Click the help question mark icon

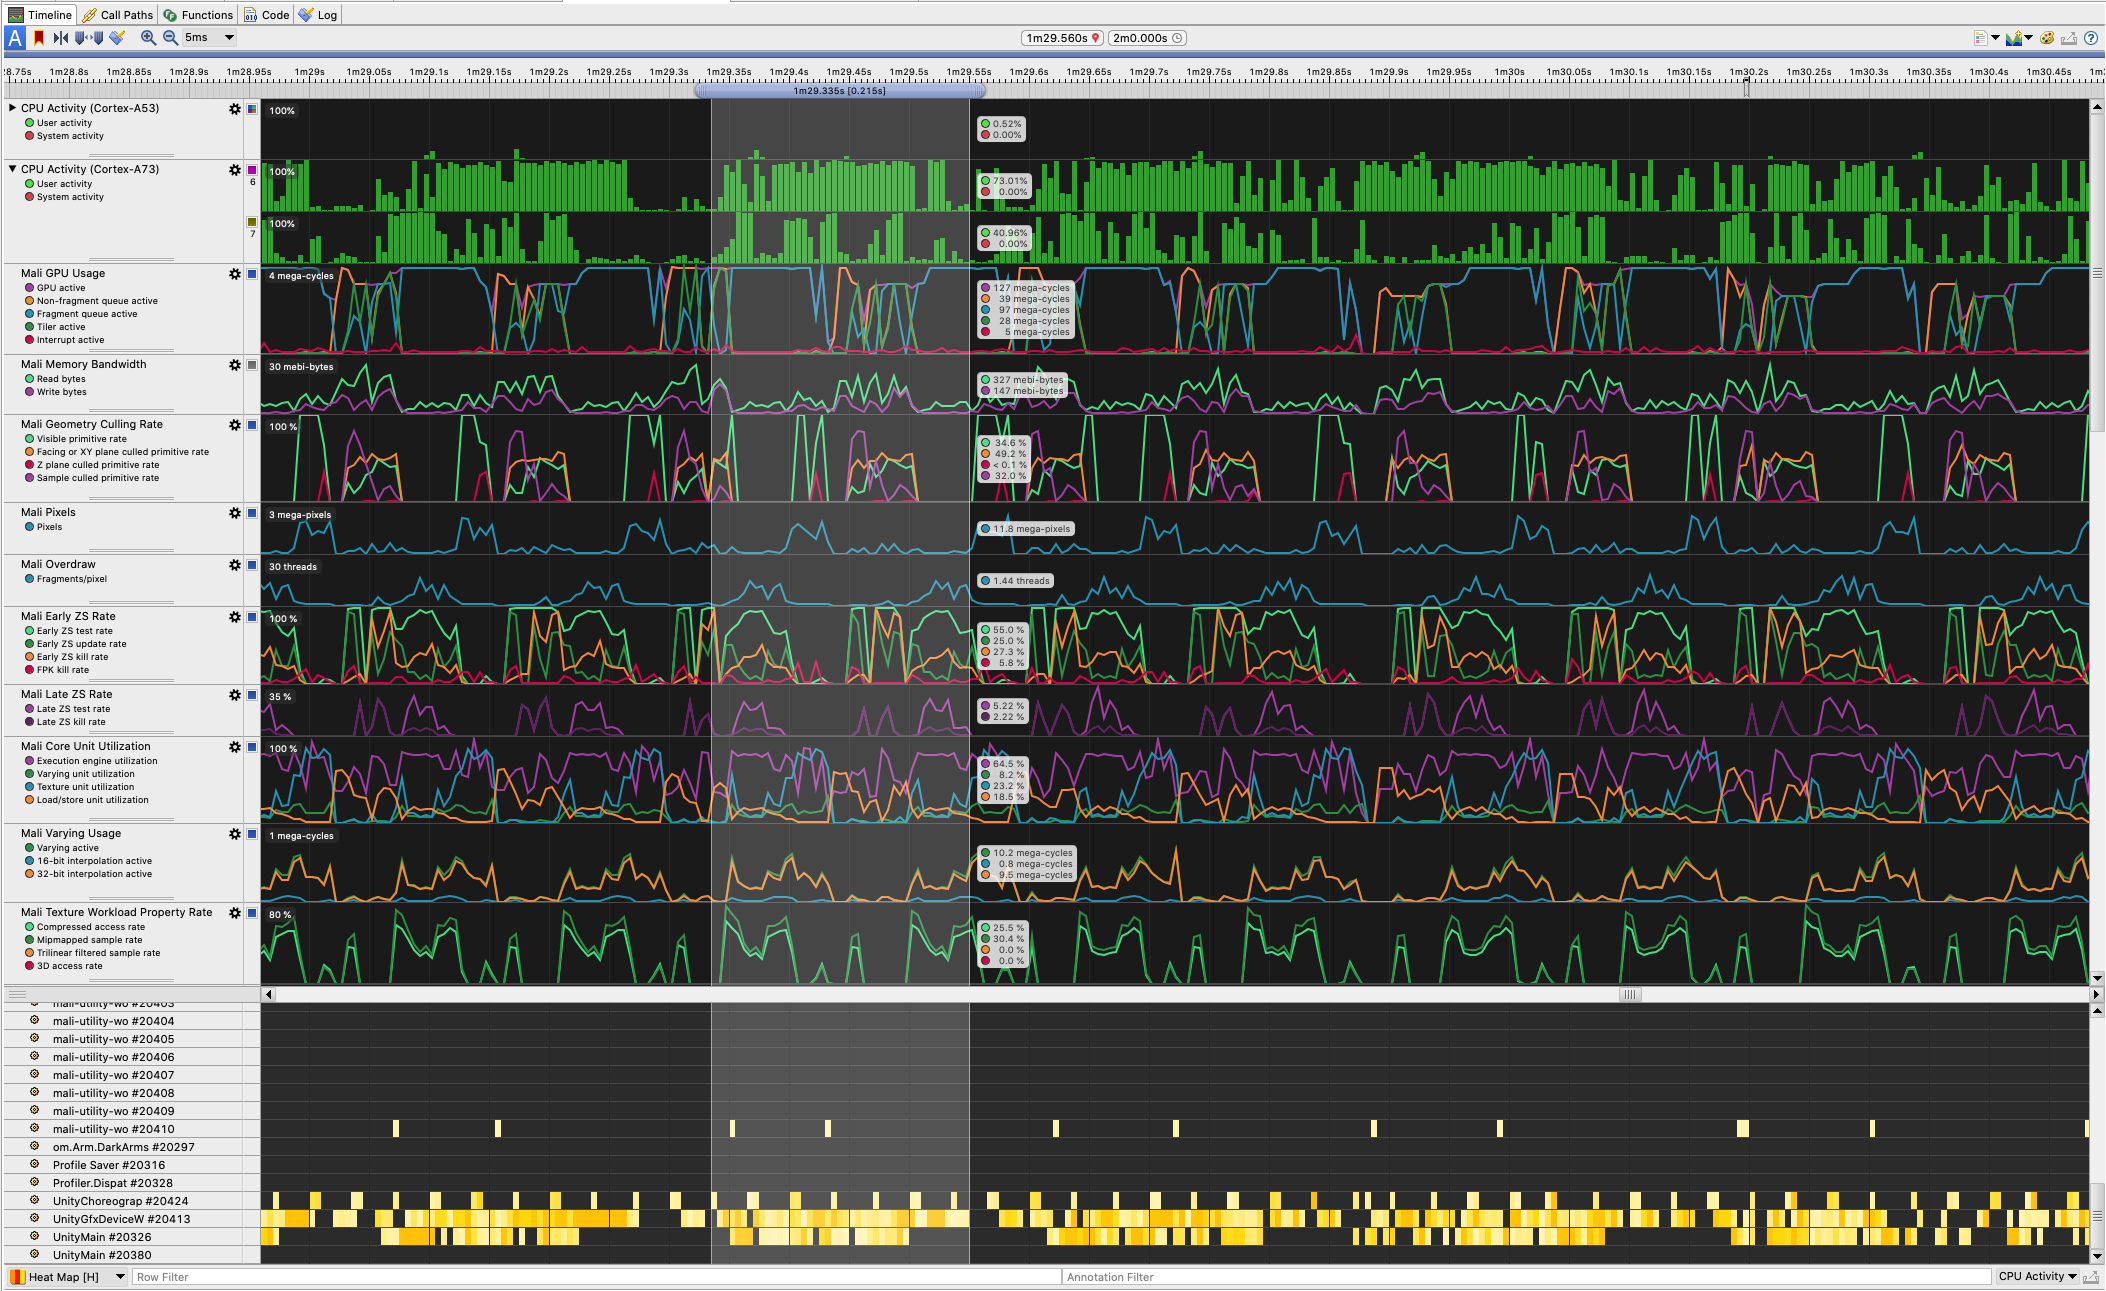tap(2092, 38)
